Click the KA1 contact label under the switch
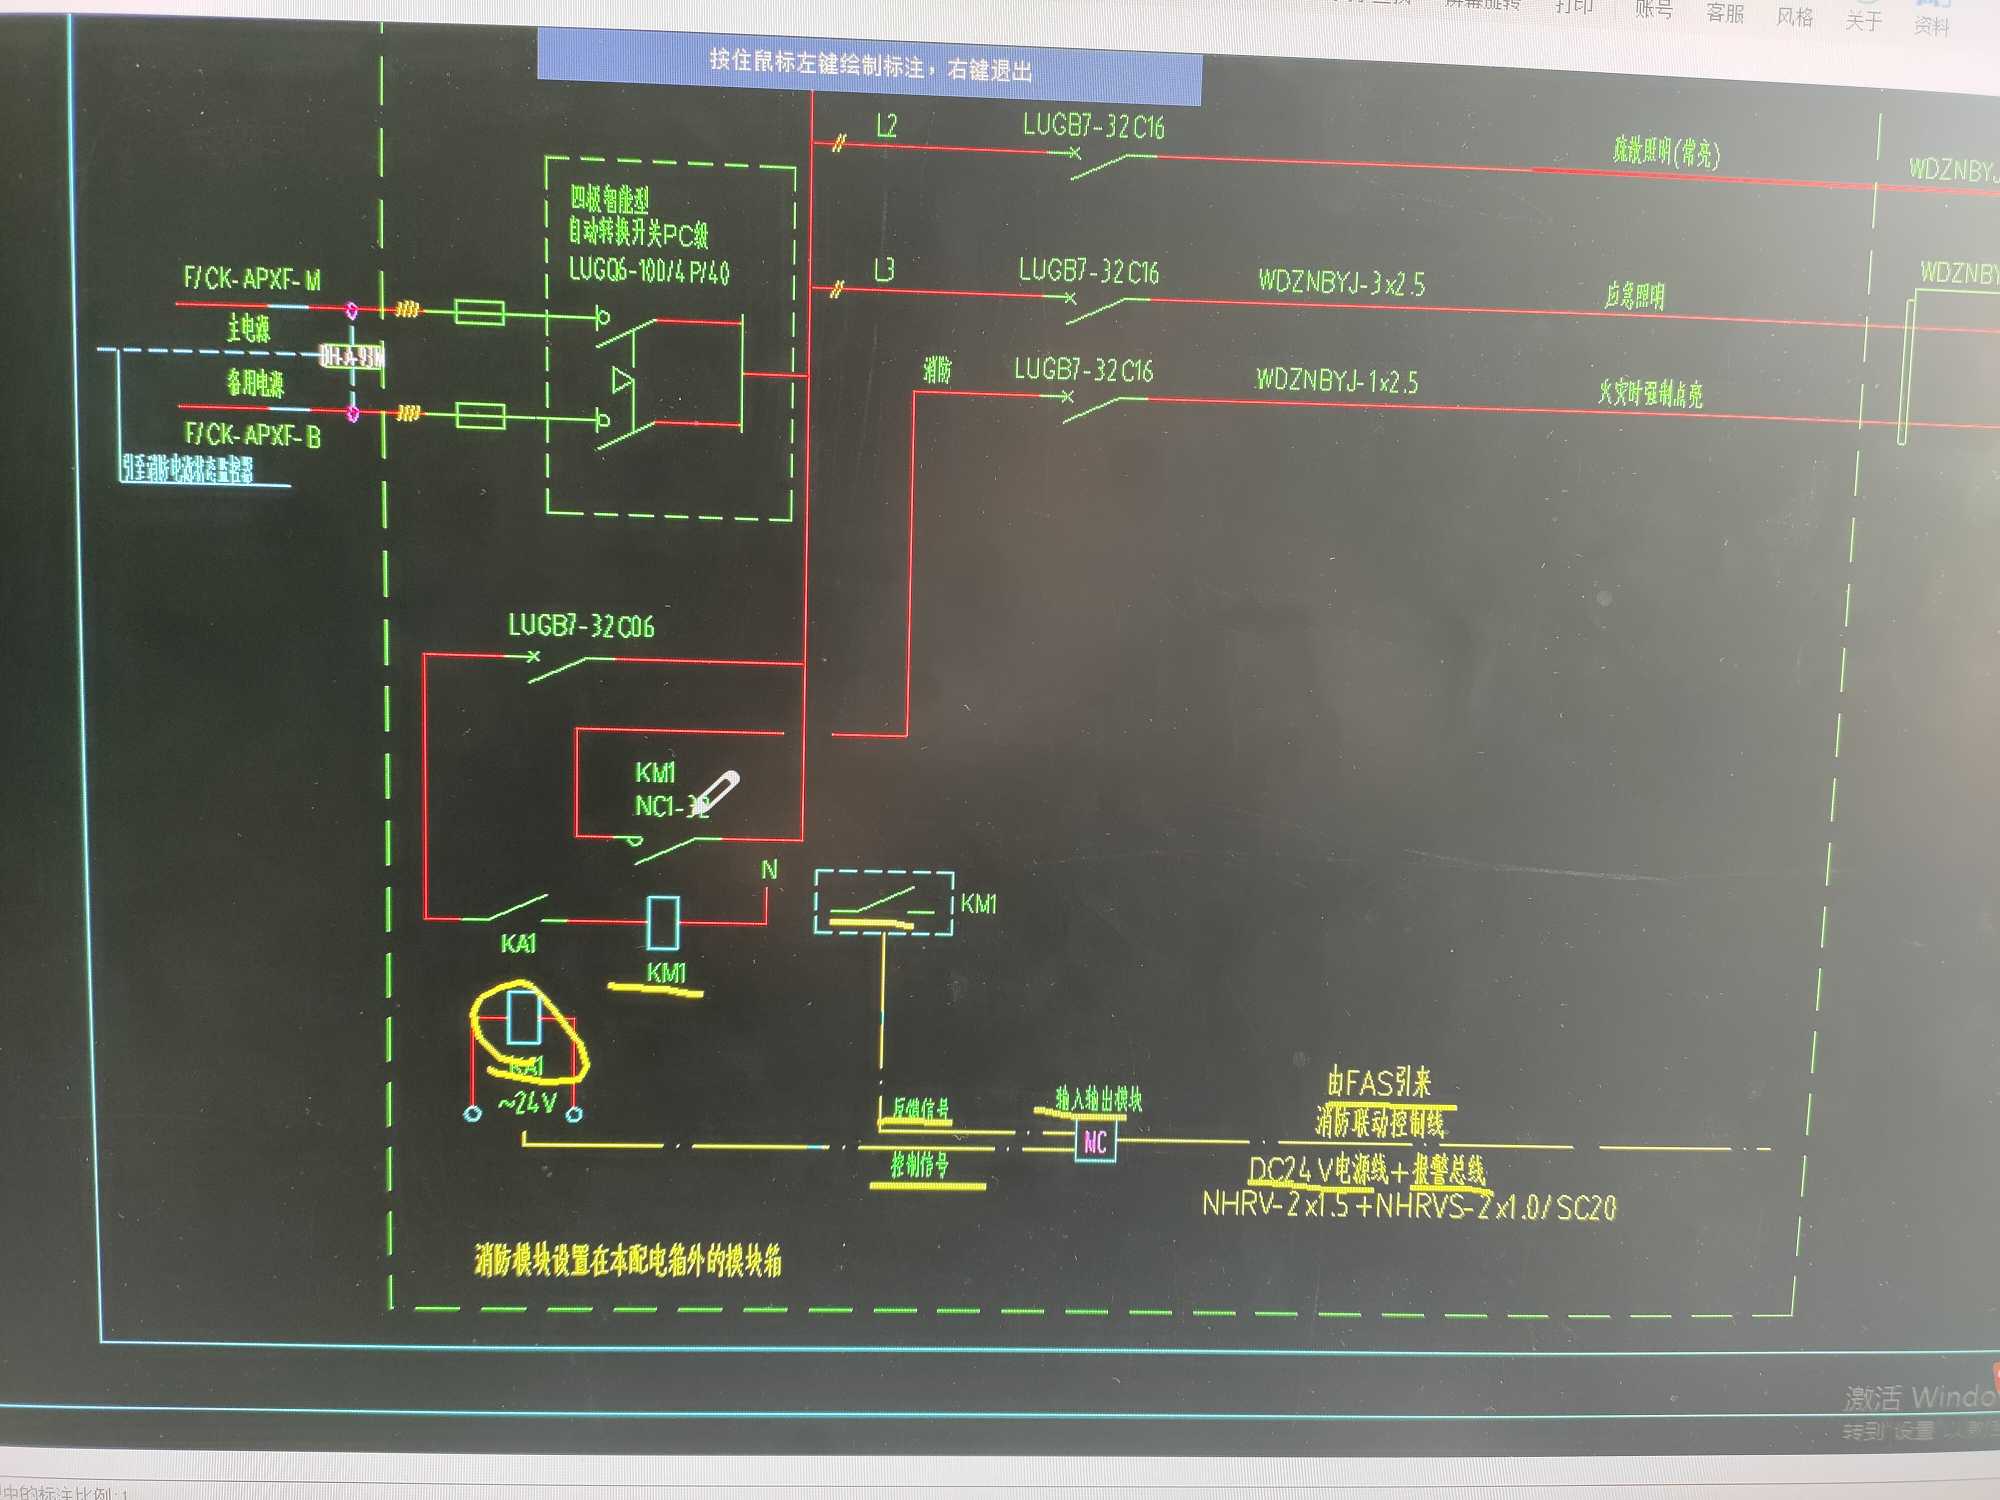This screenshot has width=2000, height=1500. pos(519,943)
